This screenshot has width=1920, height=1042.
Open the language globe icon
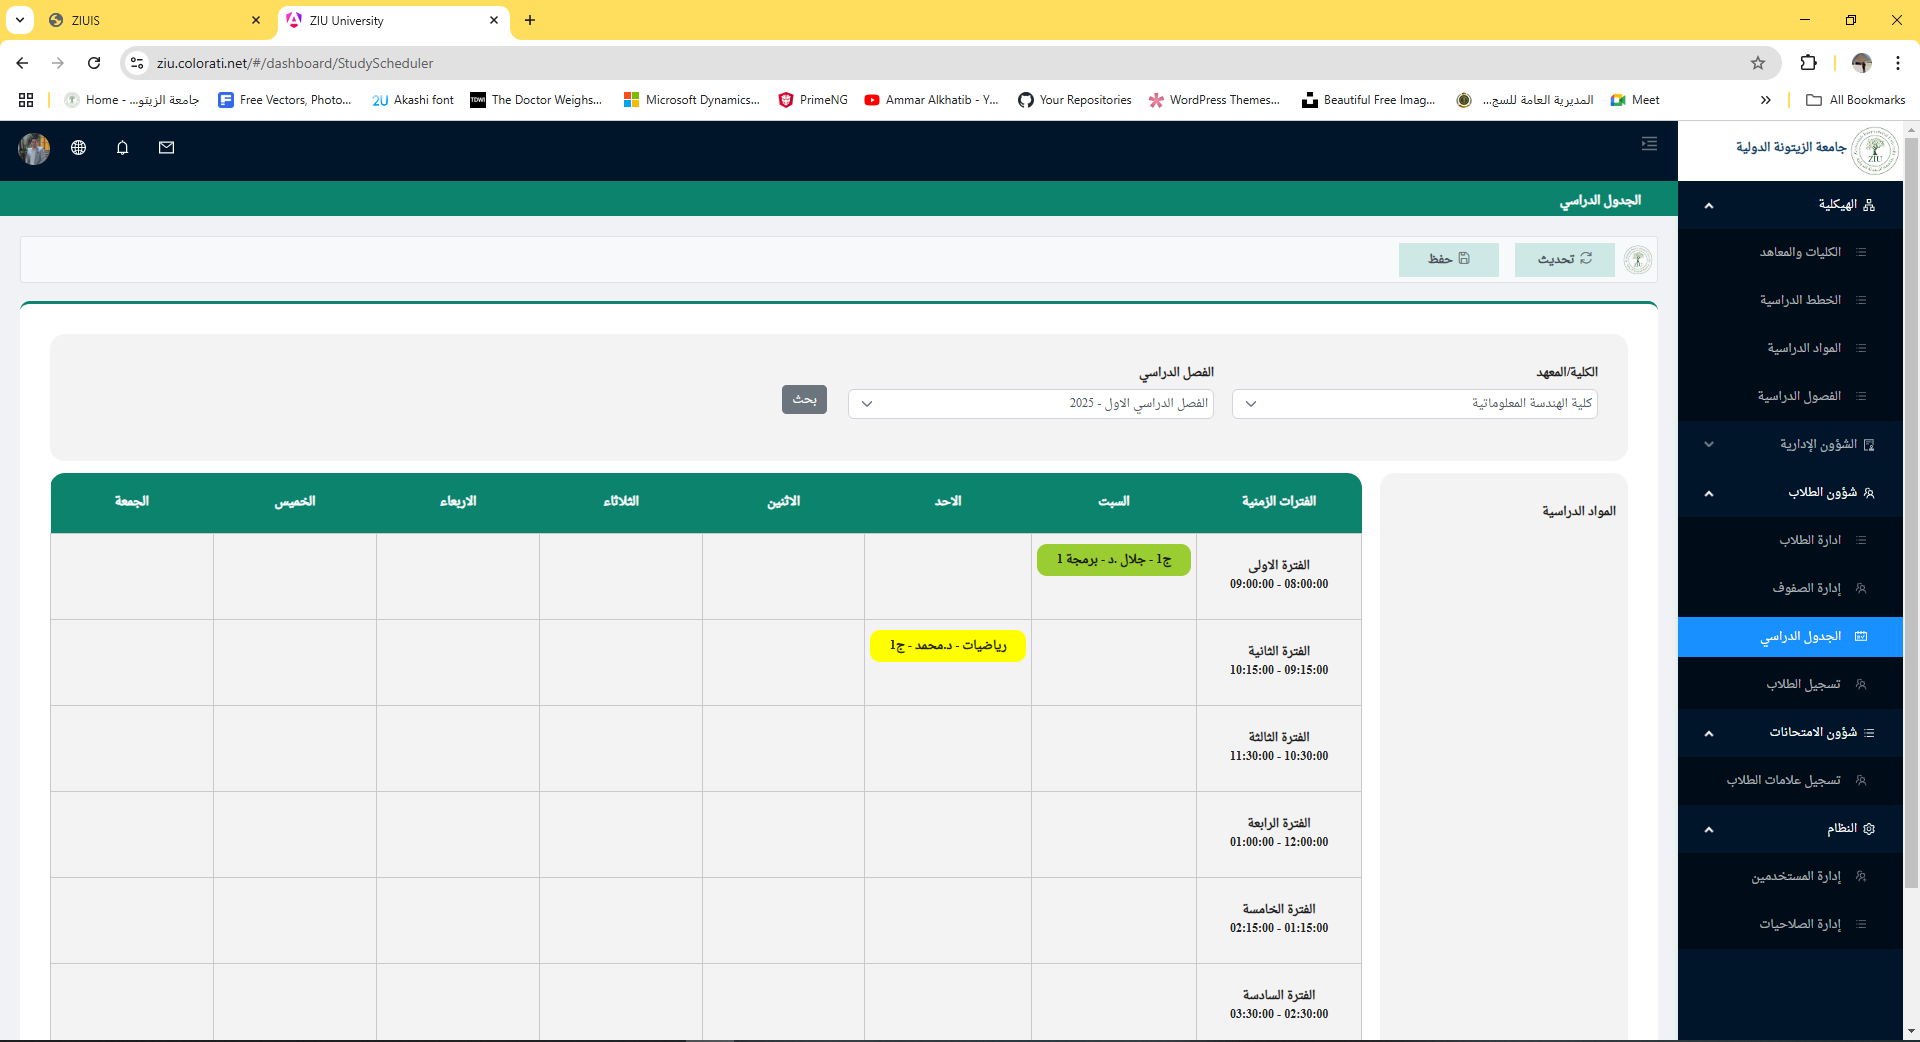pos(79,148)
